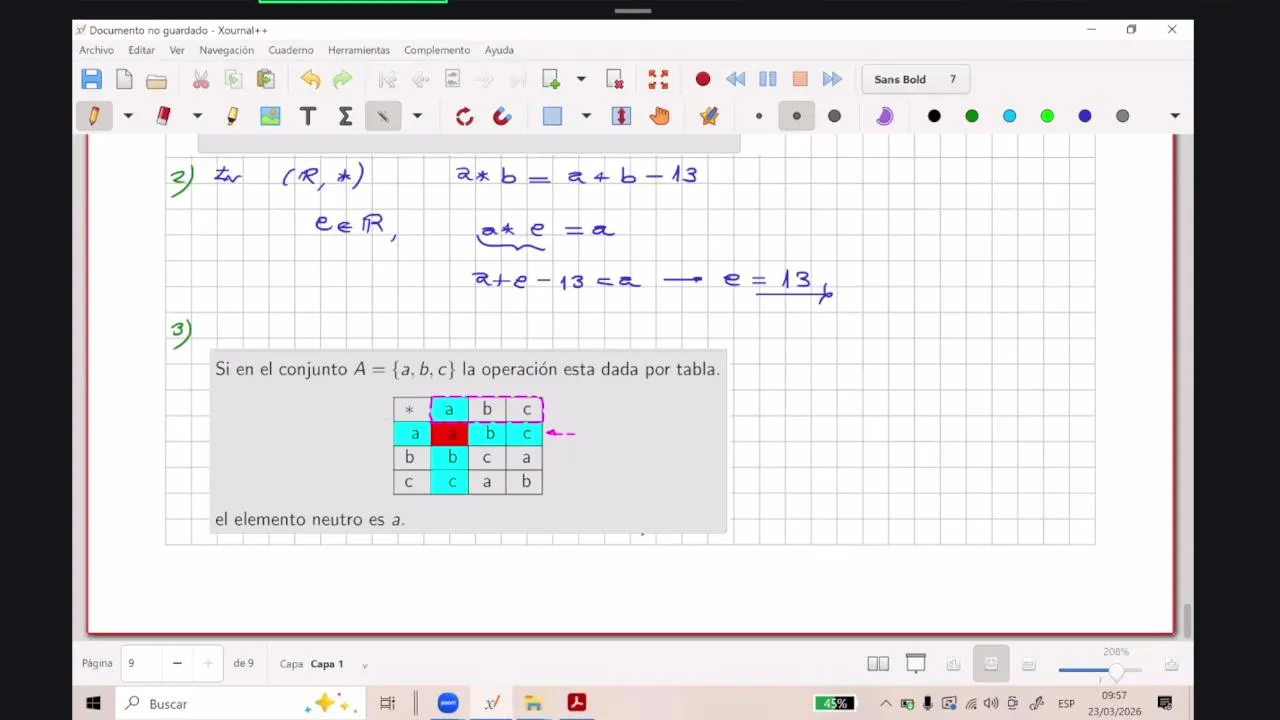This screenshot has height=720, width=1280.
Task: Seek audio forward
Action: click(x=832, y=79)
